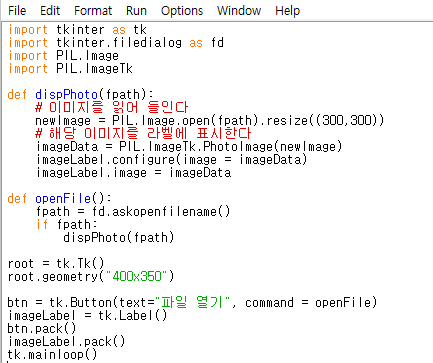The image size is (433, 363).
Task: Click the 'imageLabel.pack()' line
Action: coord(66,342)
